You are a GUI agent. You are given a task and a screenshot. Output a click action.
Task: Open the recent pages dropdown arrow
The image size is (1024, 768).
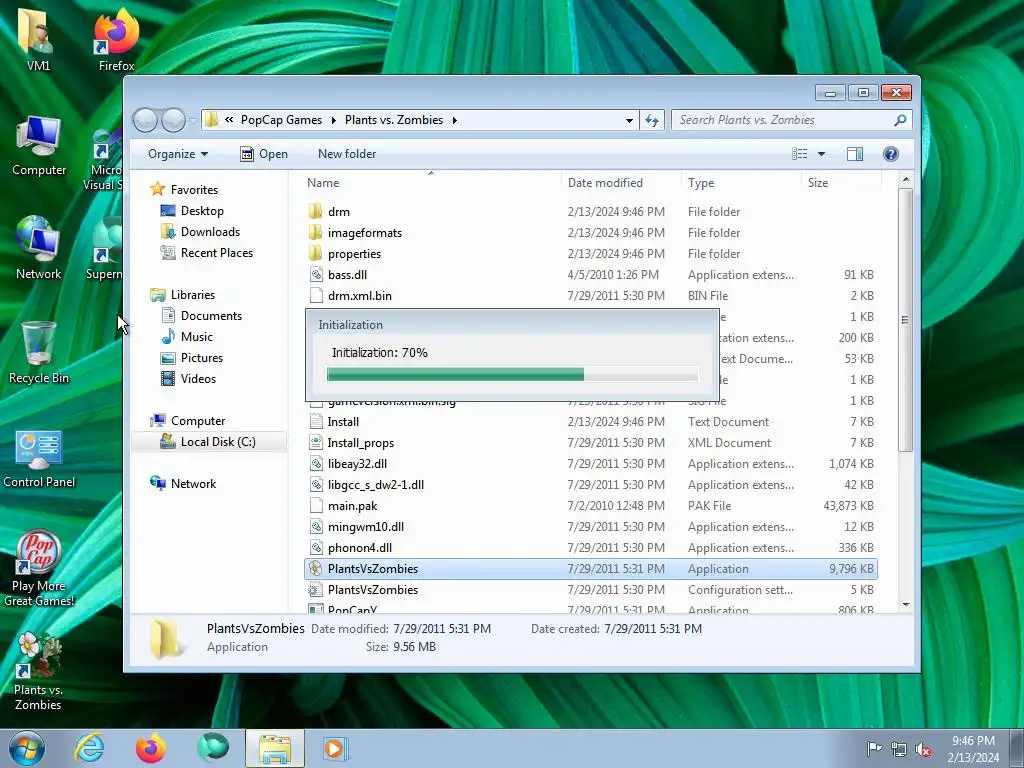pos(193,121)
